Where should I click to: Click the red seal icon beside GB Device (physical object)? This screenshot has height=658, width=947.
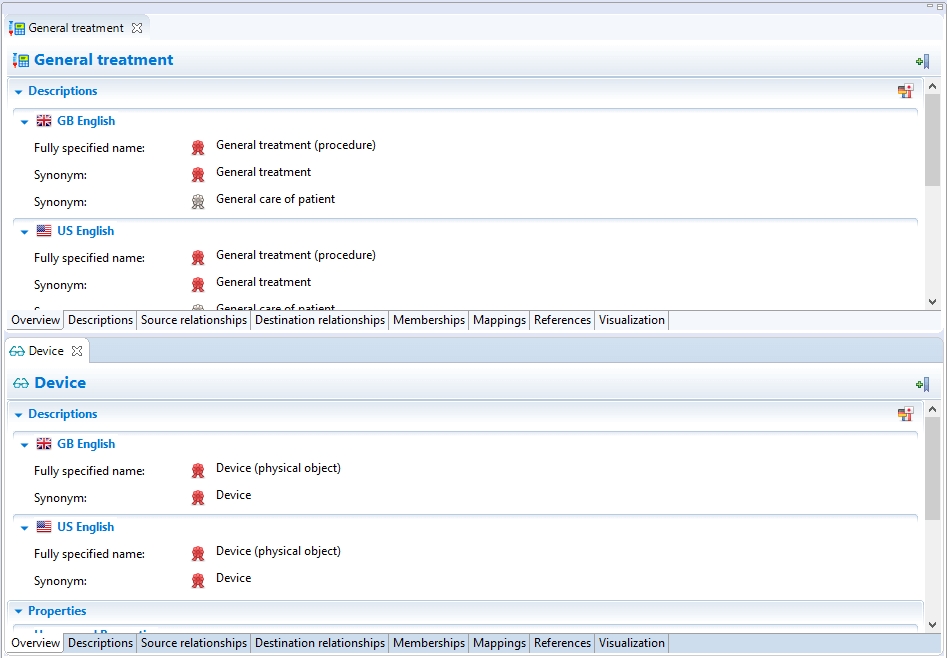[x=198, y=470]
